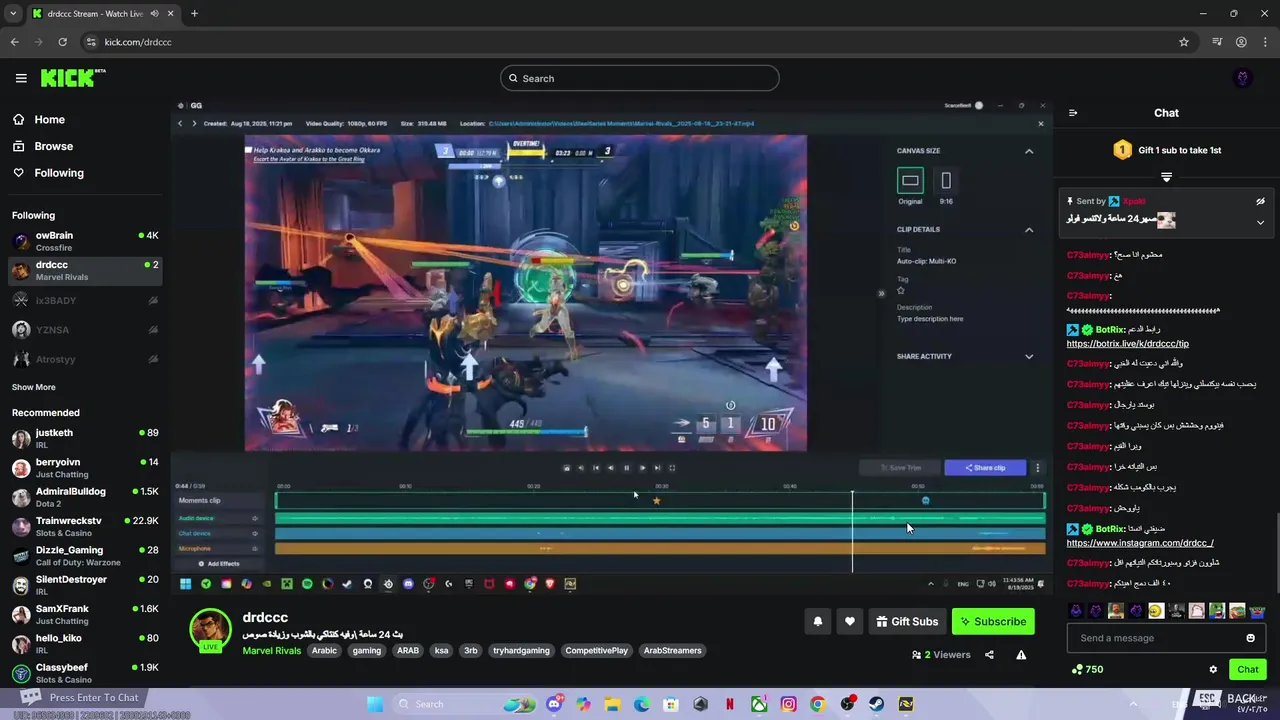Click the star moment marker on timeline
Screen dimensions: 1280x720
point(656,500)
